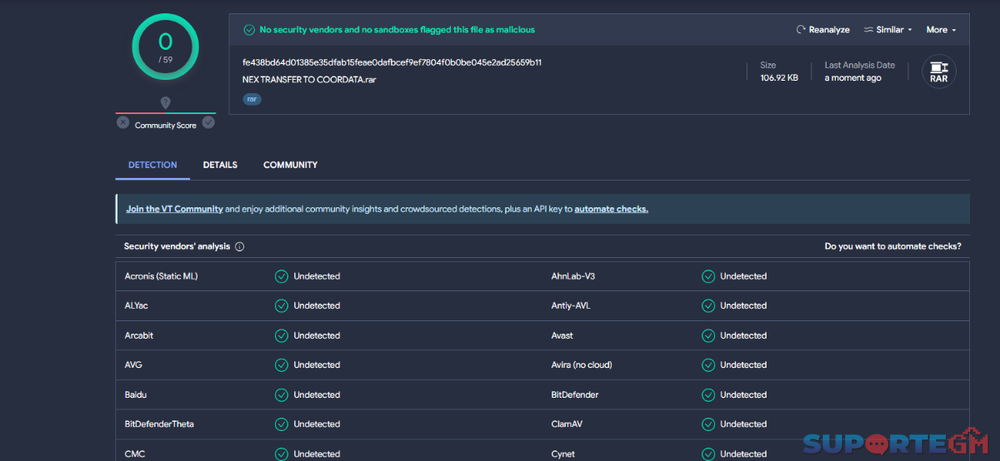Open the Similar dropdown menu
Screen dimensions: 1000x461
[x=888, y=30]
